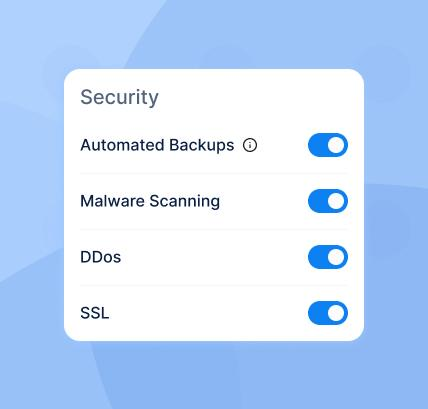Click the blue track of the DDos toggle
The image size is (428, 409).
[x=317, y=257]
